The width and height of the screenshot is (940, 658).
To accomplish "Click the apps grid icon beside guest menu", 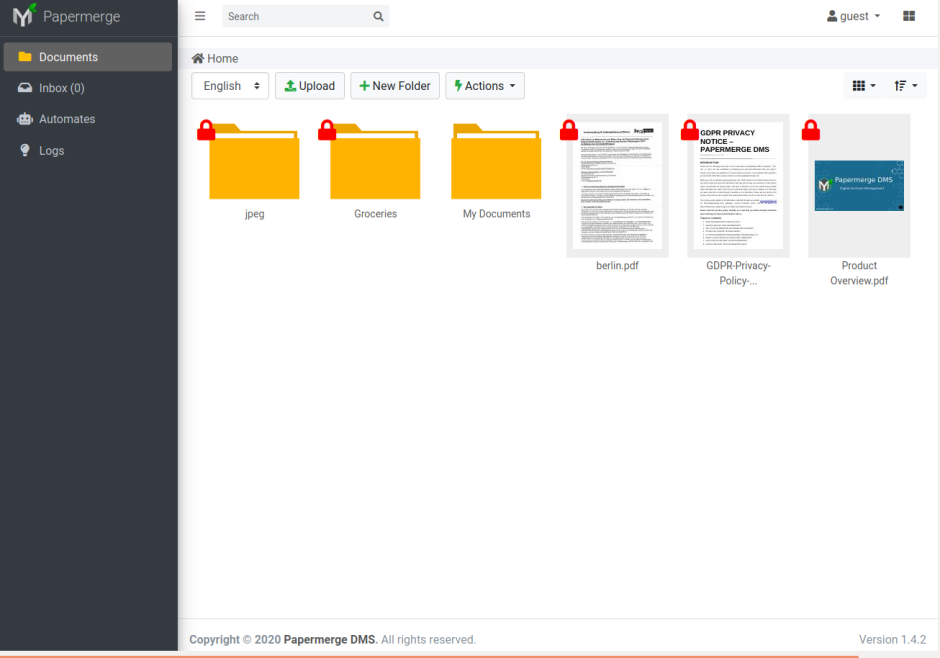I will (908, 16).
